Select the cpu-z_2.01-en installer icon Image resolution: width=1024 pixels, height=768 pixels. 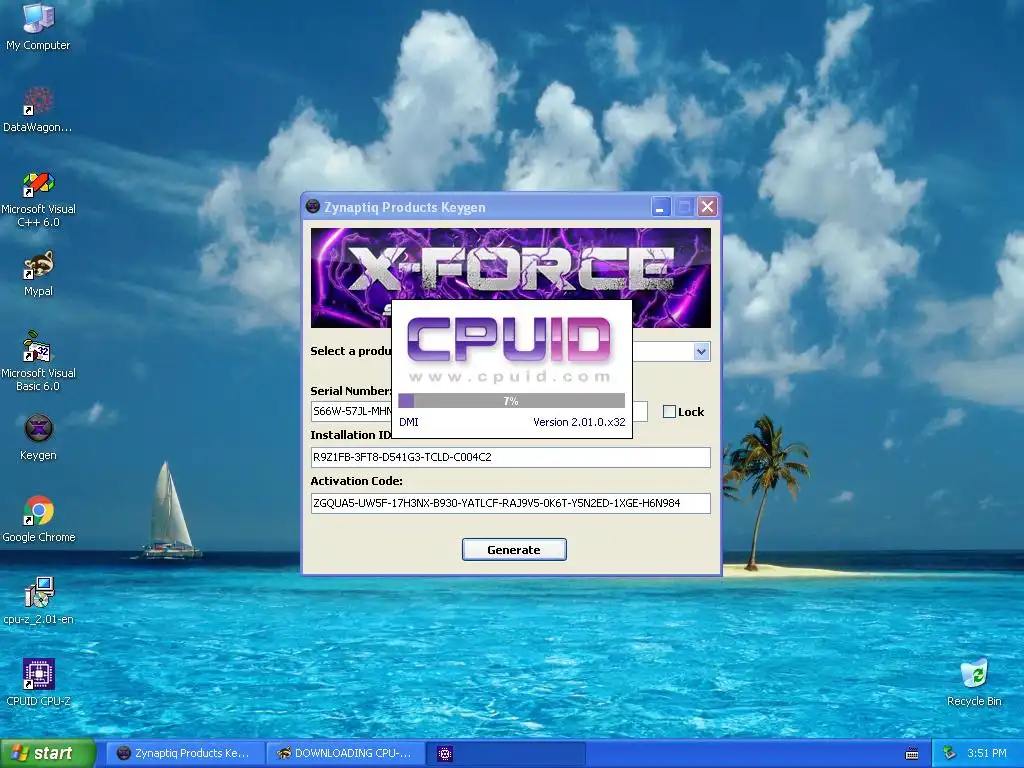click(39, 601)
